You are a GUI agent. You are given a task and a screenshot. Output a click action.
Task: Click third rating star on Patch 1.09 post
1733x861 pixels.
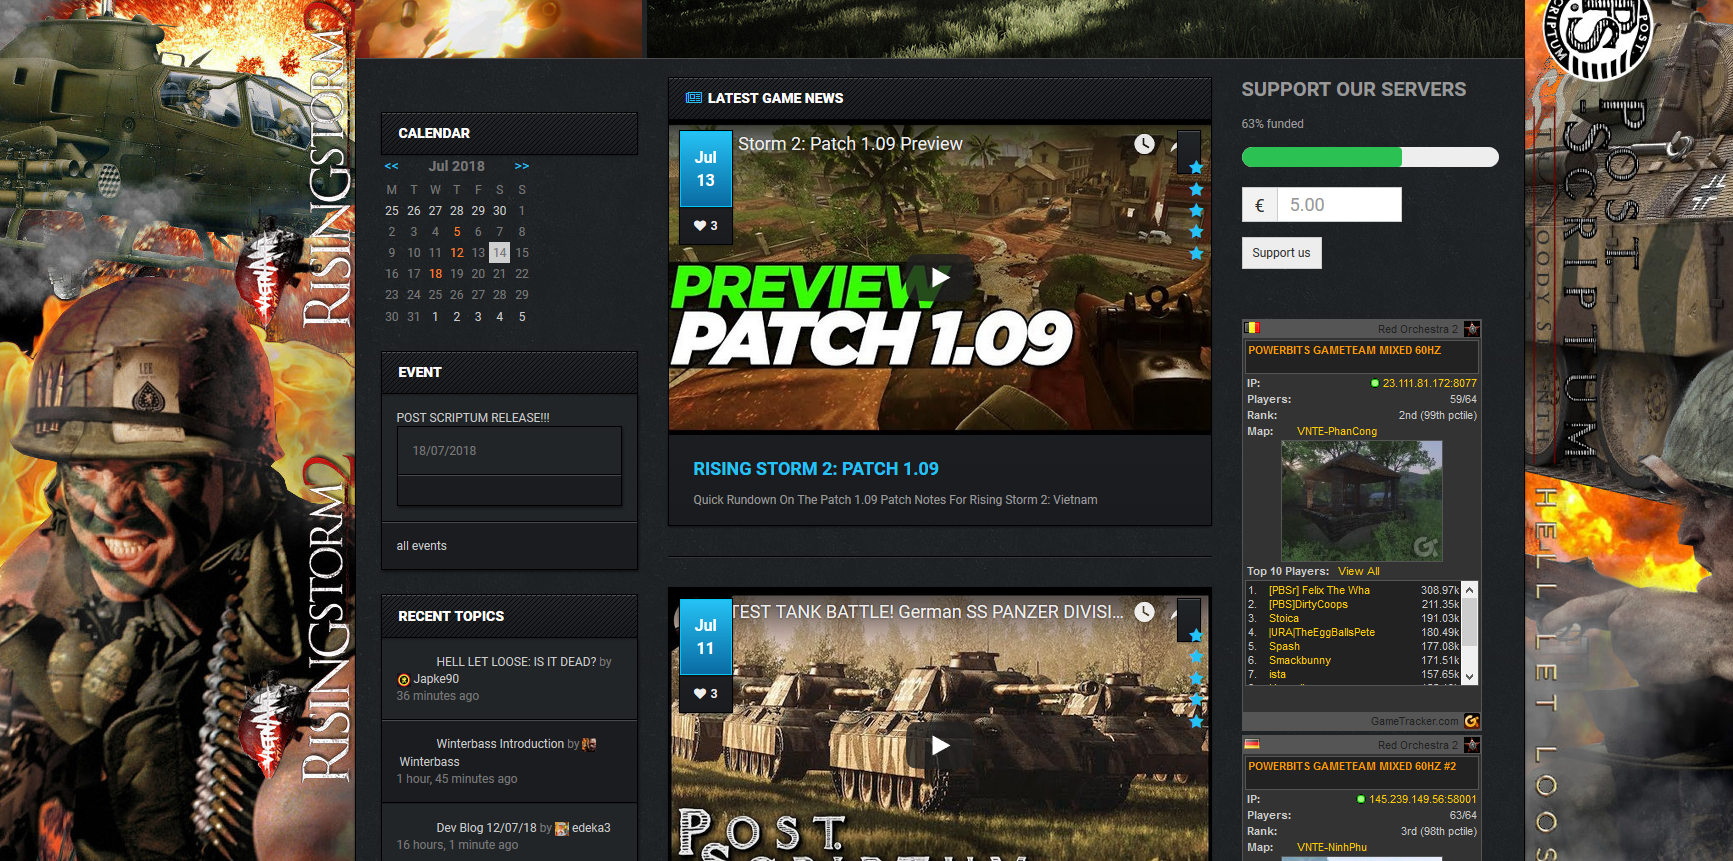click(x=1196, y=211)
